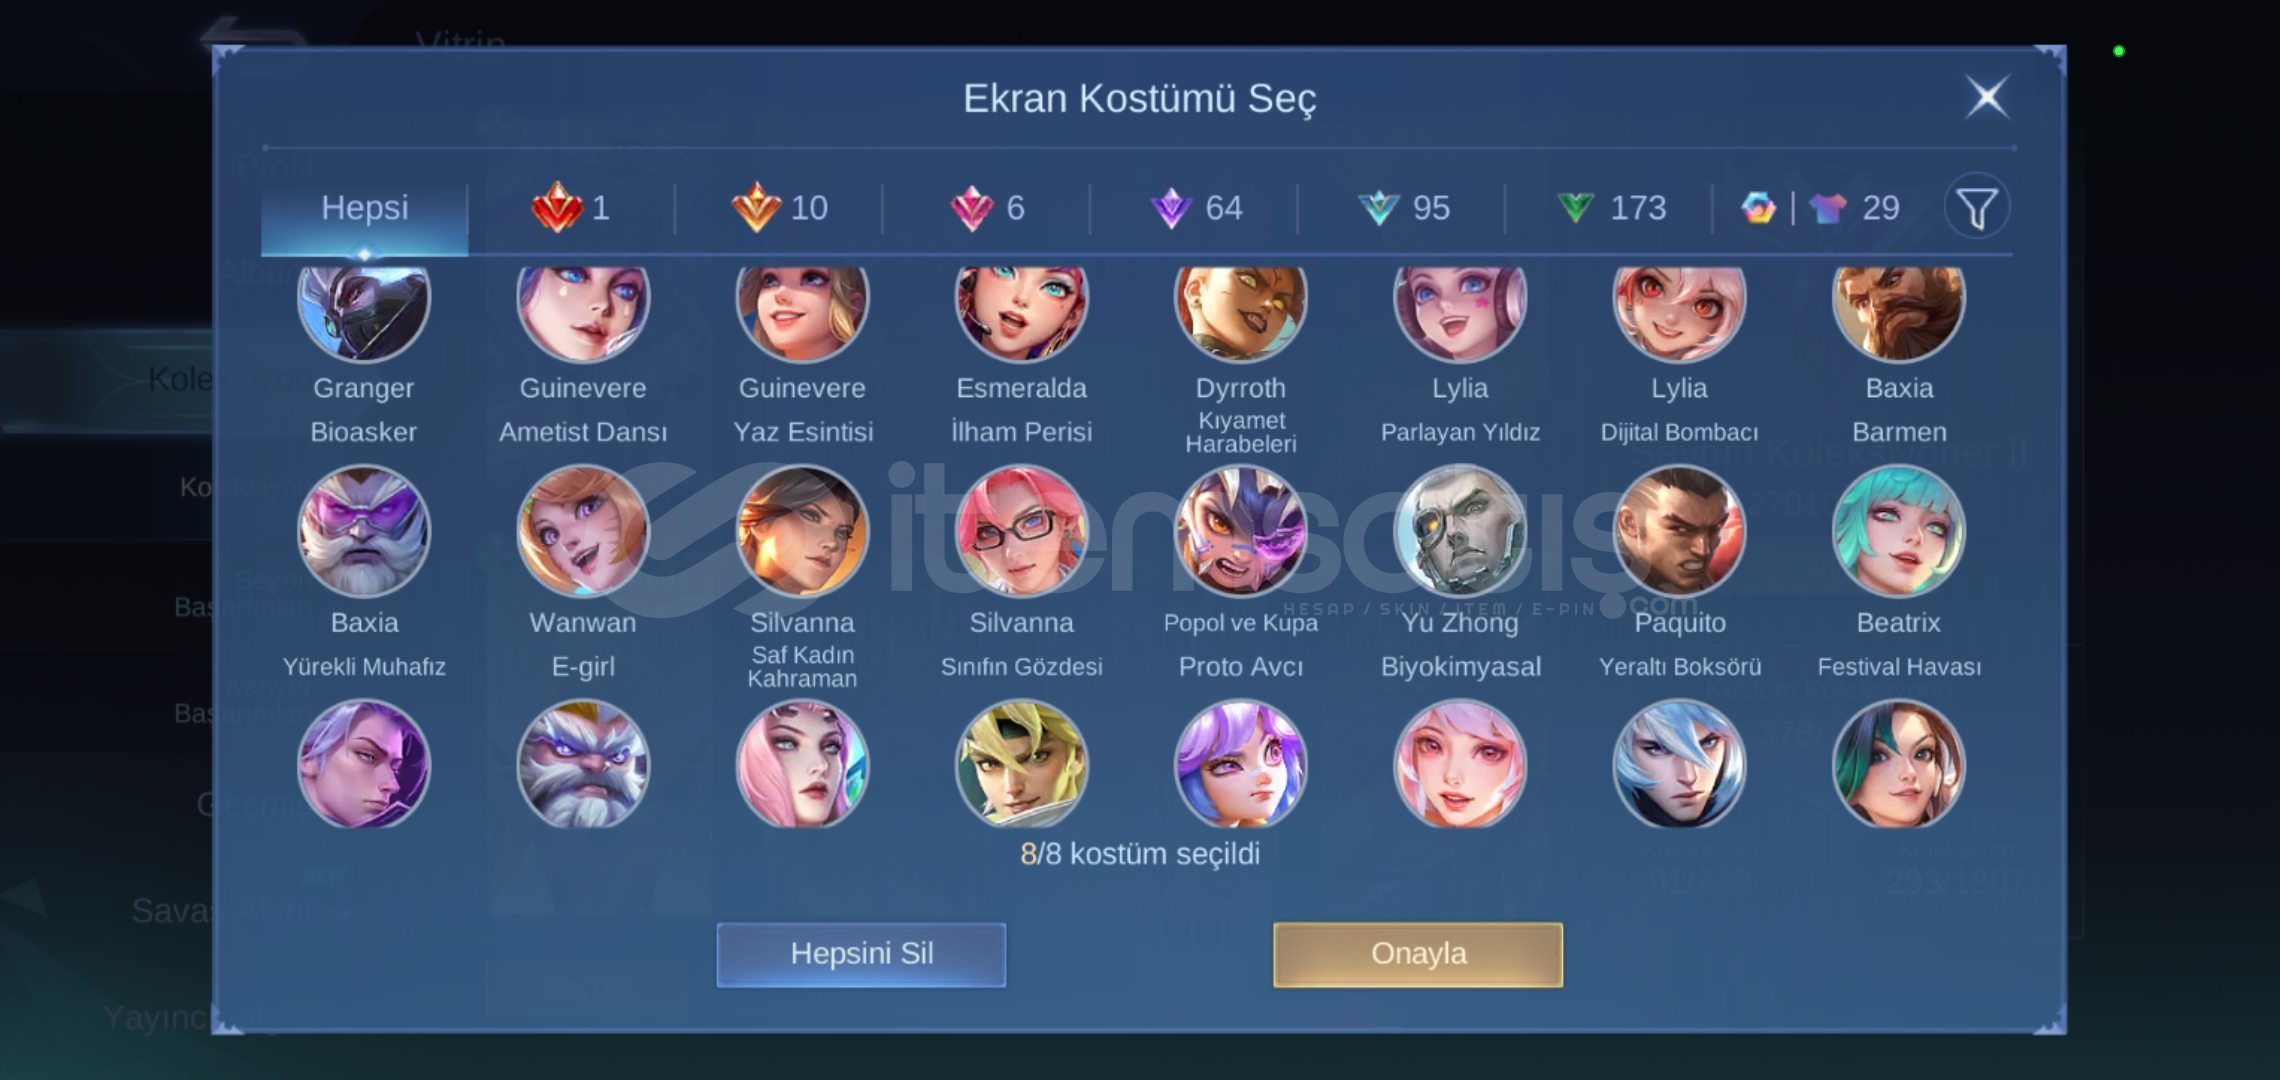Close the Ekran Kostümü Seç dialog

(1987, 97)
